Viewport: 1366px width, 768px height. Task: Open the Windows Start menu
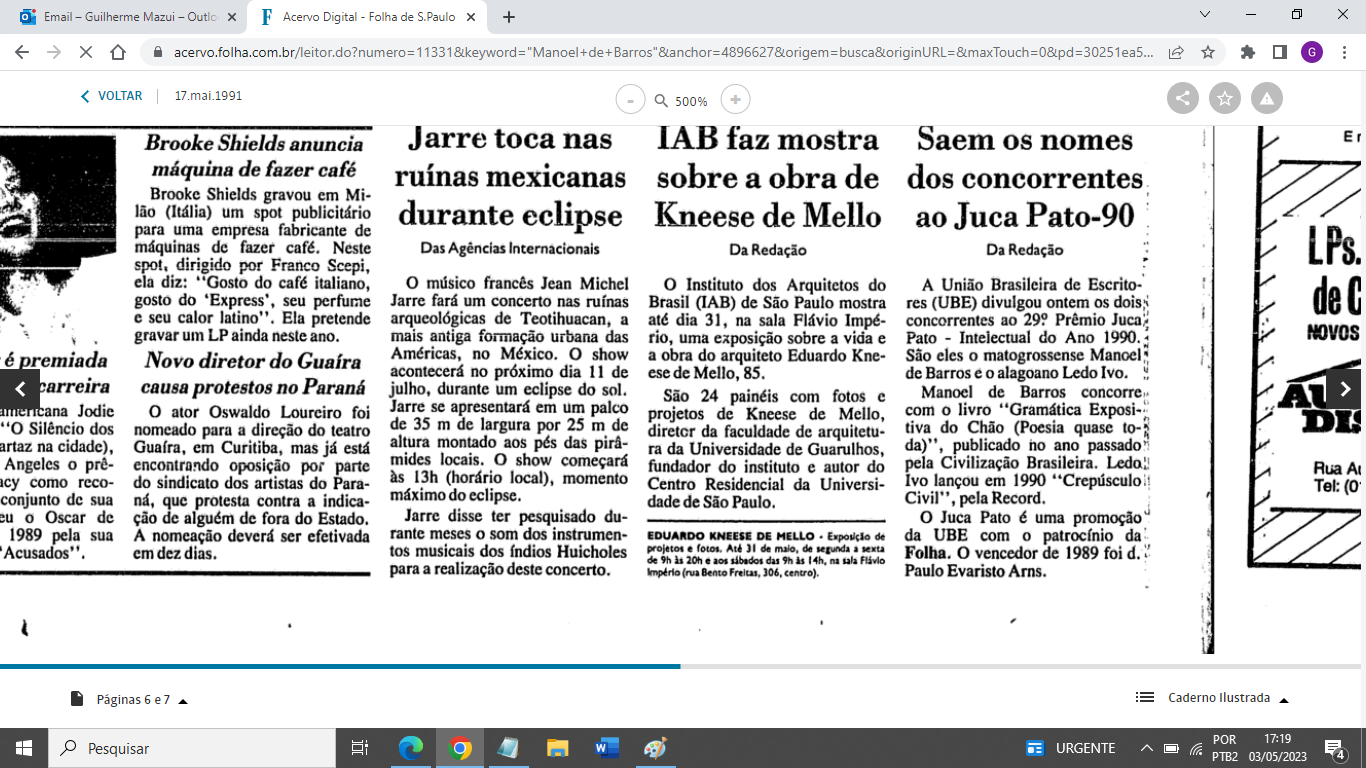pos(24,748)
